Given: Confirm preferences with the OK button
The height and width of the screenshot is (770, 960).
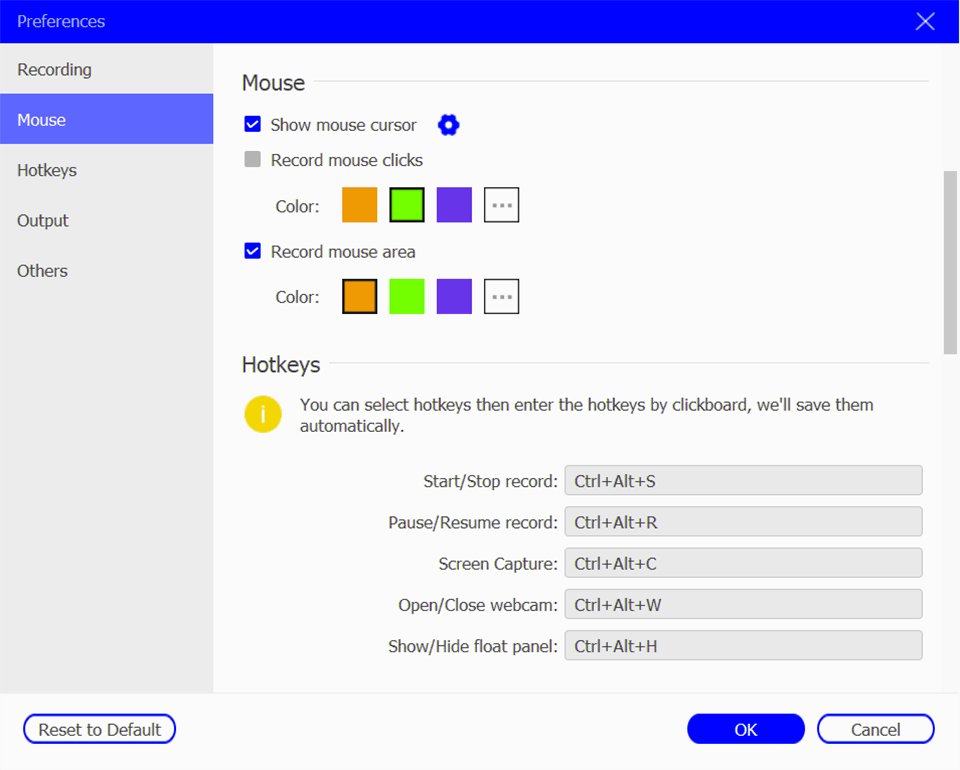Looking at the screenshot, I should click(745, 728).
